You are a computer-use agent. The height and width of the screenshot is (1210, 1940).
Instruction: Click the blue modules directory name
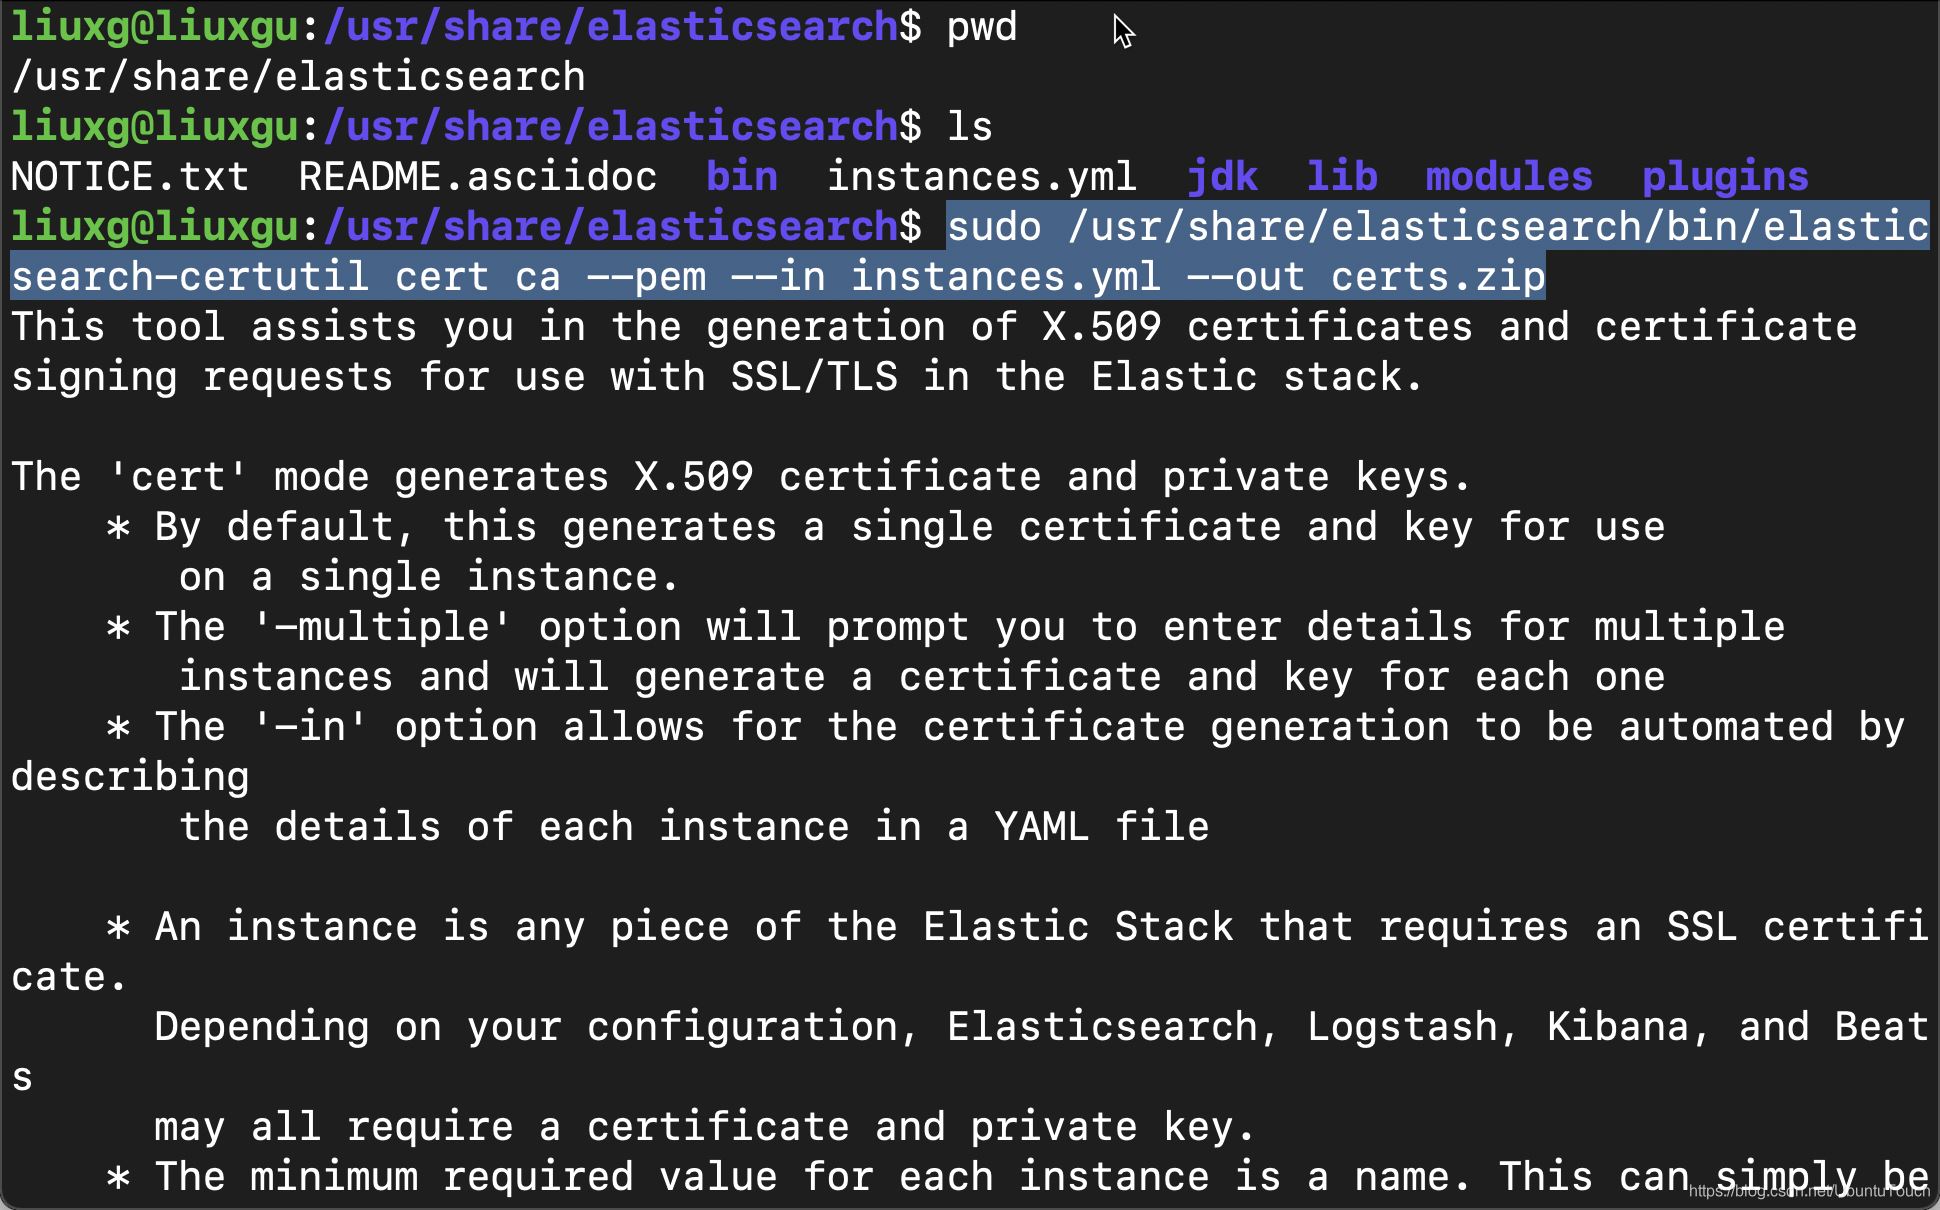(x=1508, y=177)
